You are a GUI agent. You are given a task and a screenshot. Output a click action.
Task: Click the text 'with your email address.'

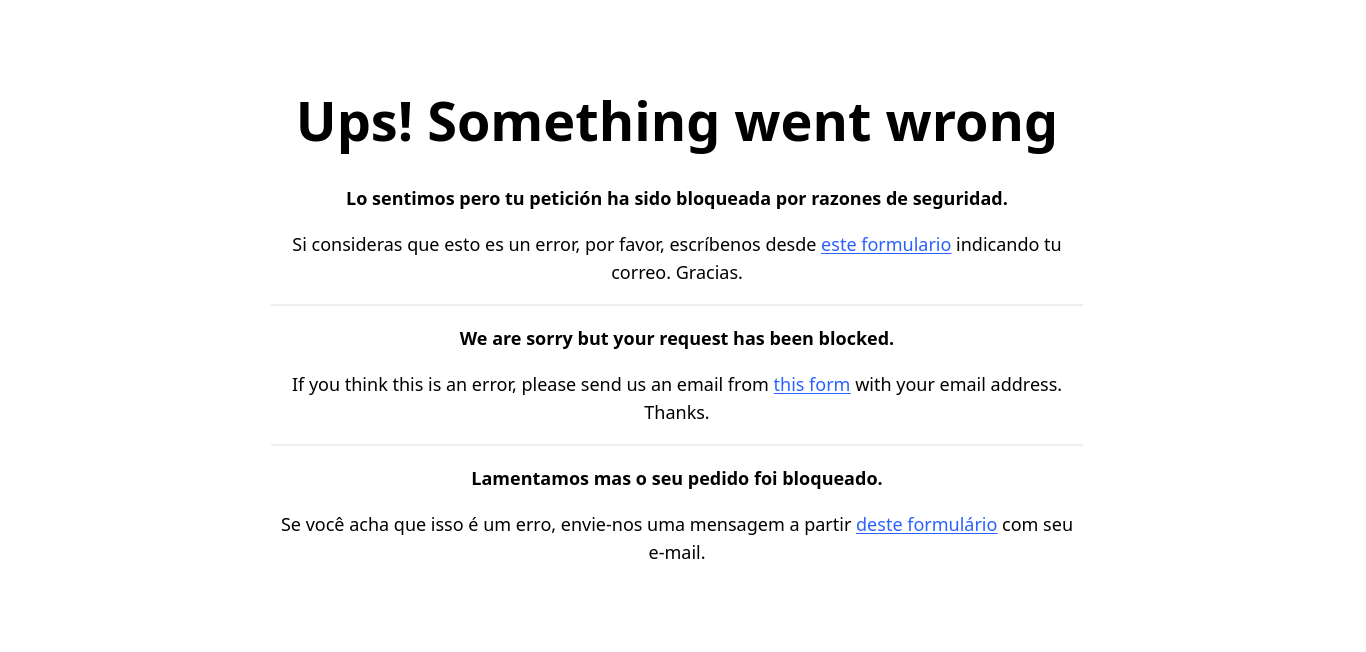[x=958, y=385]
